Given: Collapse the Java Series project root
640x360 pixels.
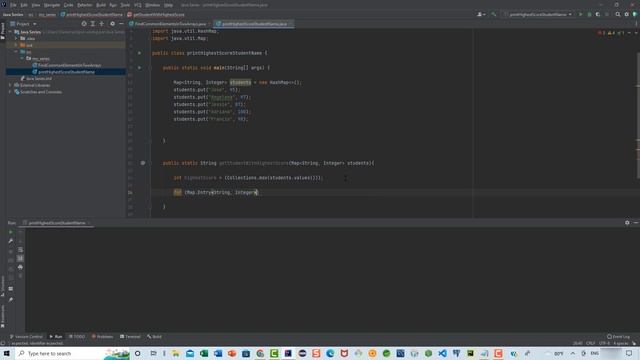Looking at the screenshot, I should [10, 32].
